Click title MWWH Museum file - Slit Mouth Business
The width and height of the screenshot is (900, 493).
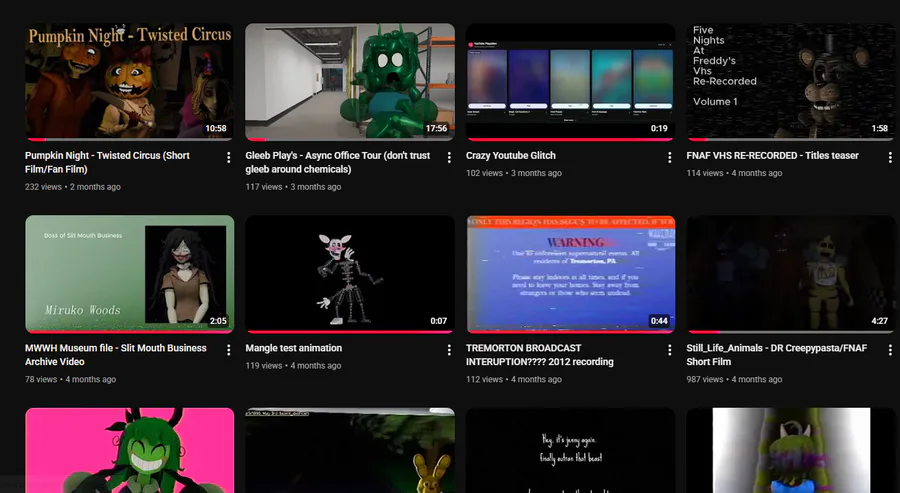(x=116, y=355)
